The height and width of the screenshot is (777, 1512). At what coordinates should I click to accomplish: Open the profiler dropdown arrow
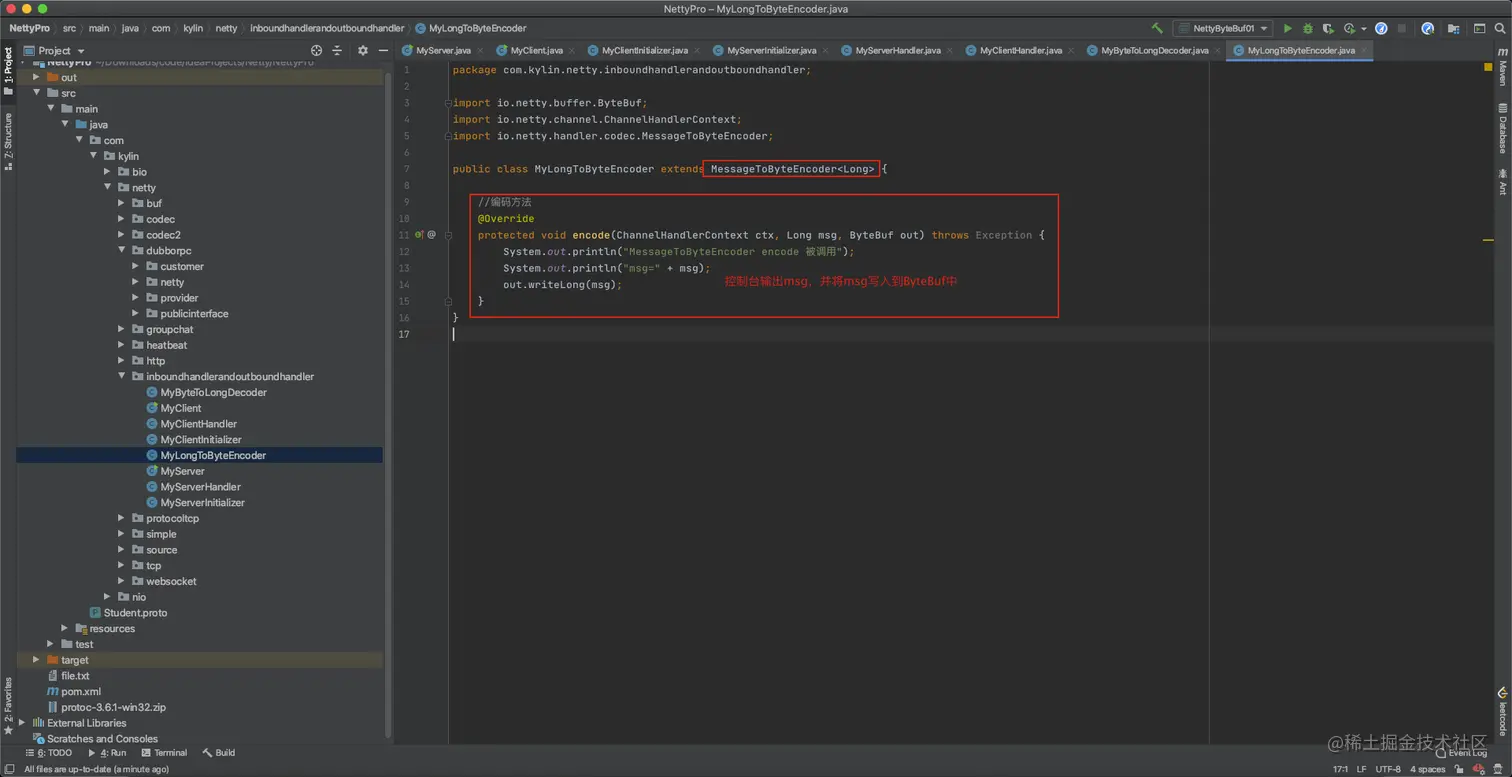click(1364, 29)
